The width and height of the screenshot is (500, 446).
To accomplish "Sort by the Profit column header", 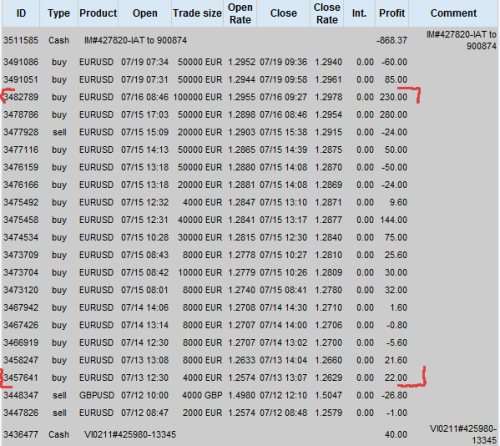I will pyautogui.click(x=392, y=13).
